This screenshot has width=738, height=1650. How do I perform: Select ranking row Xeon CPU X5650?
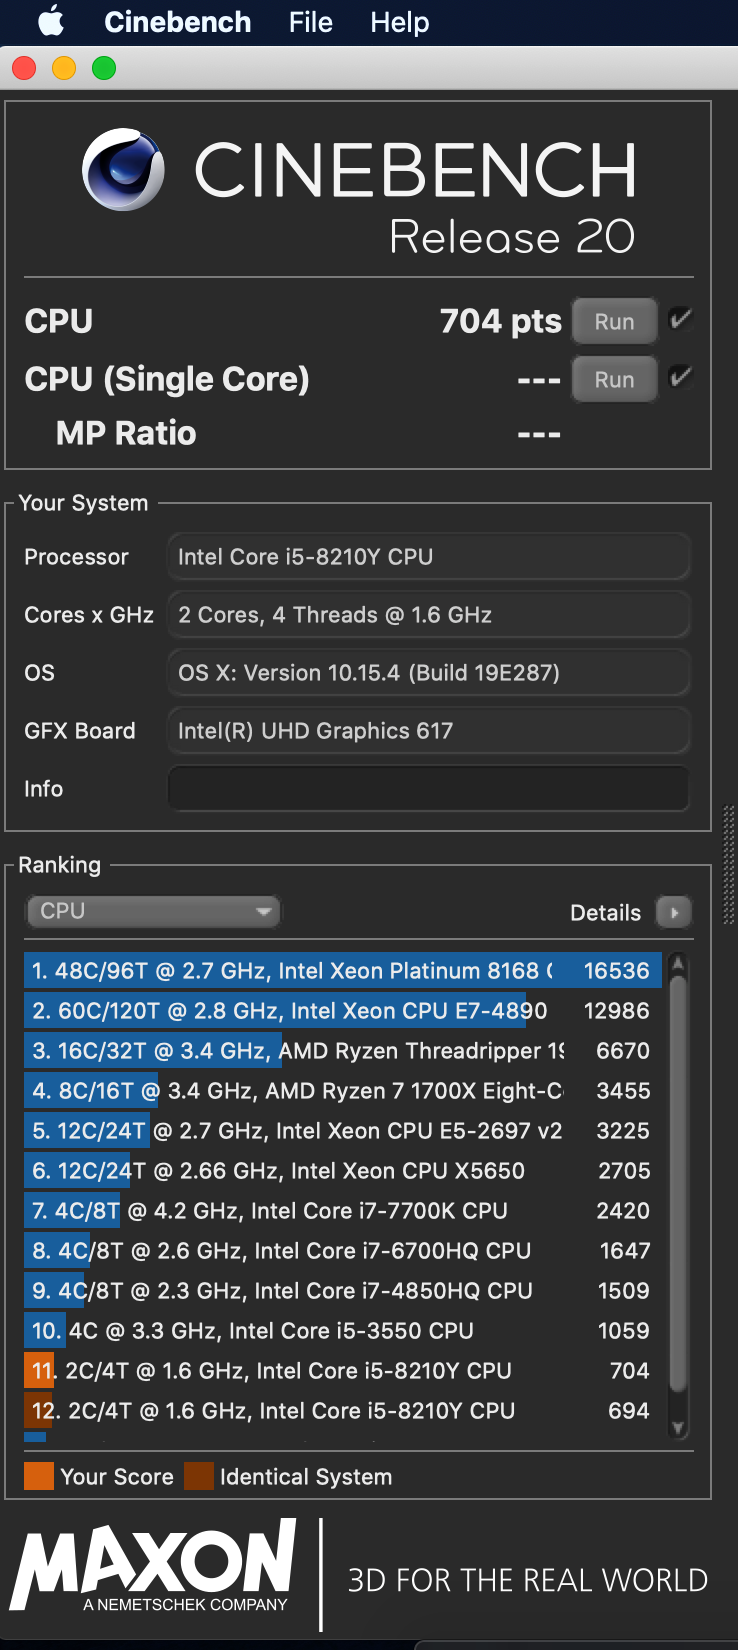click(x=343, y=1171)
